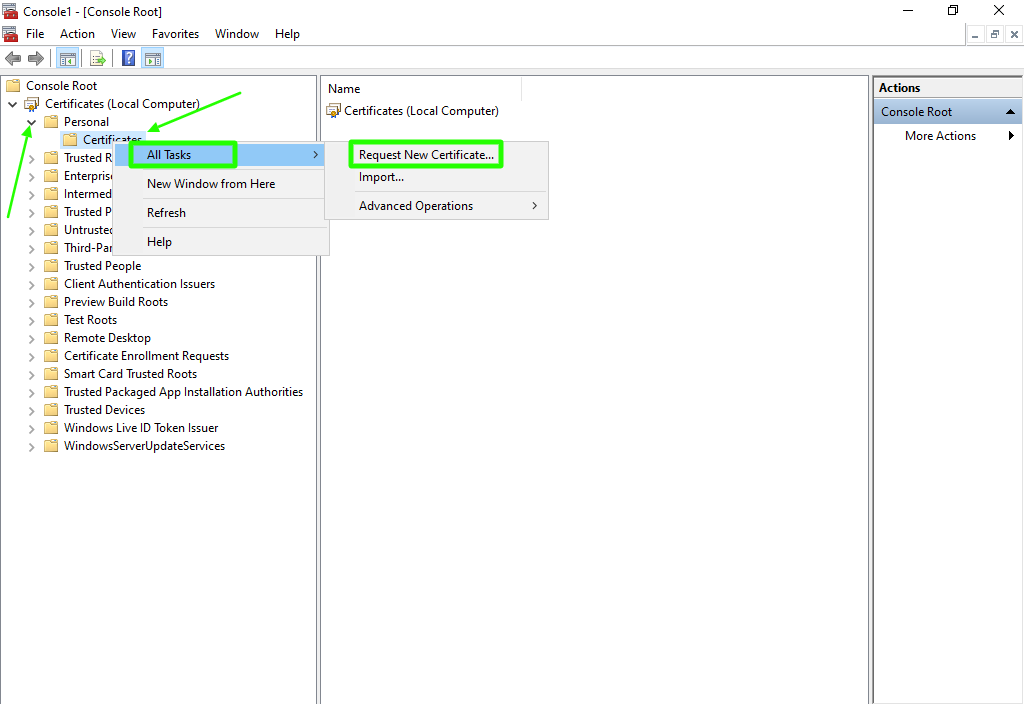
Task: Open More Actions in Actions pane
Action: tap(940, 136)
